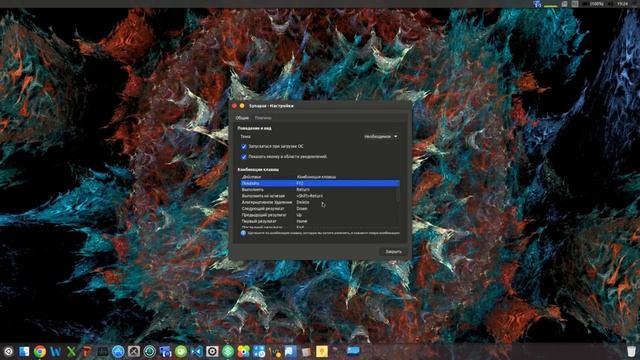Screen dimensions: 640x360
Task: Click the blue info icon under shortcuts list
Action: [243, 233]
